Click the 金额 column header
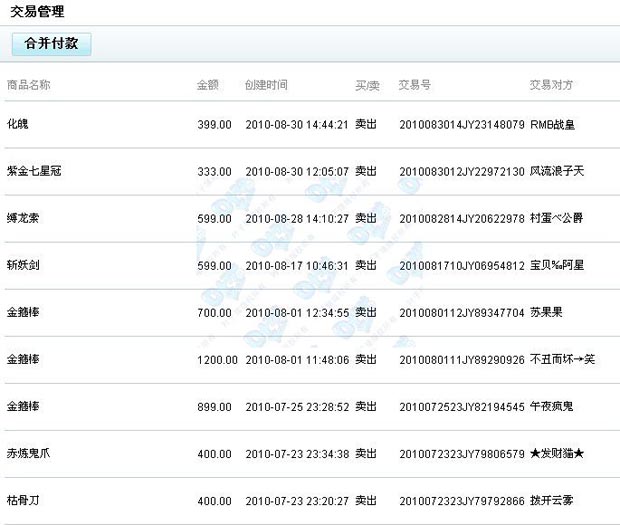 [x=208, y=85]
